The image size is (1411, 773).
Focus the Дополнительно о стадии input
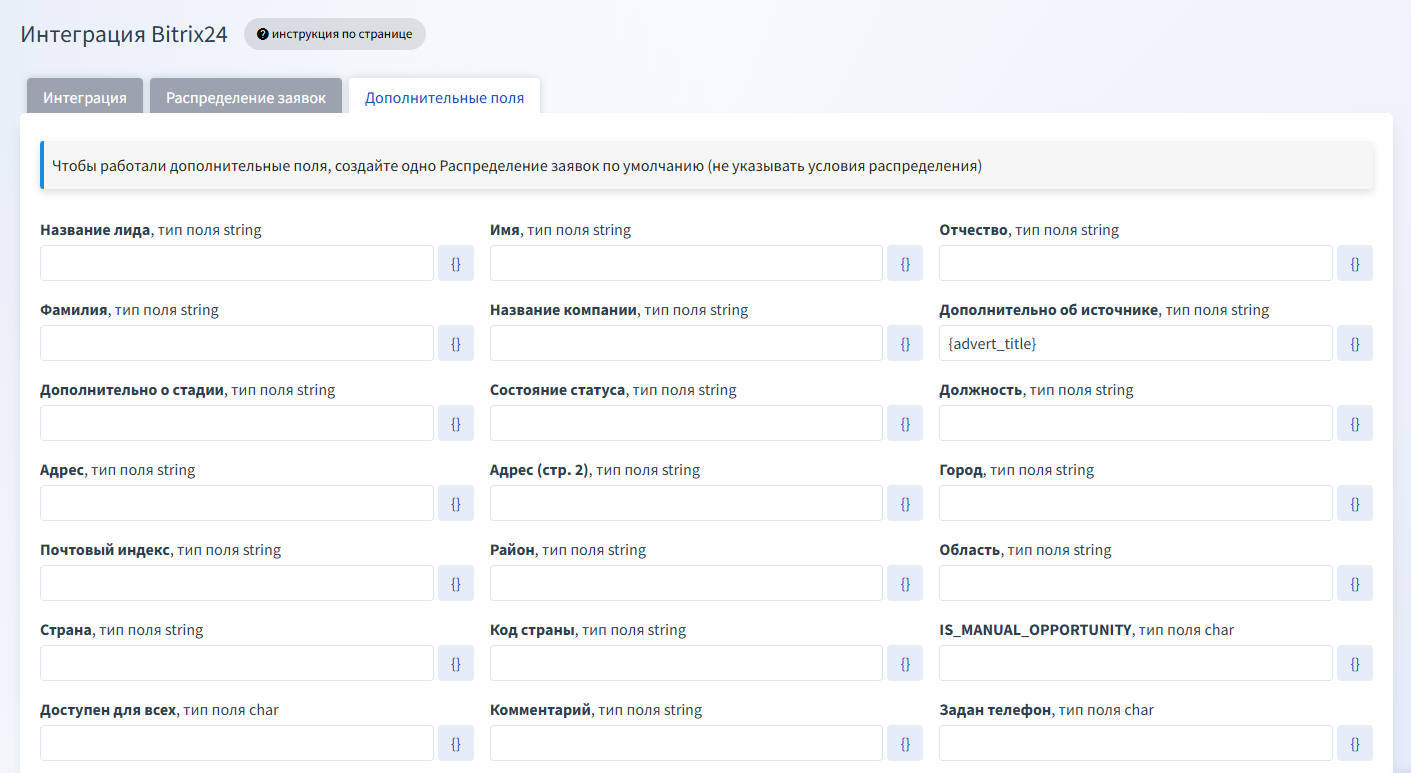[x=237, y=423]
